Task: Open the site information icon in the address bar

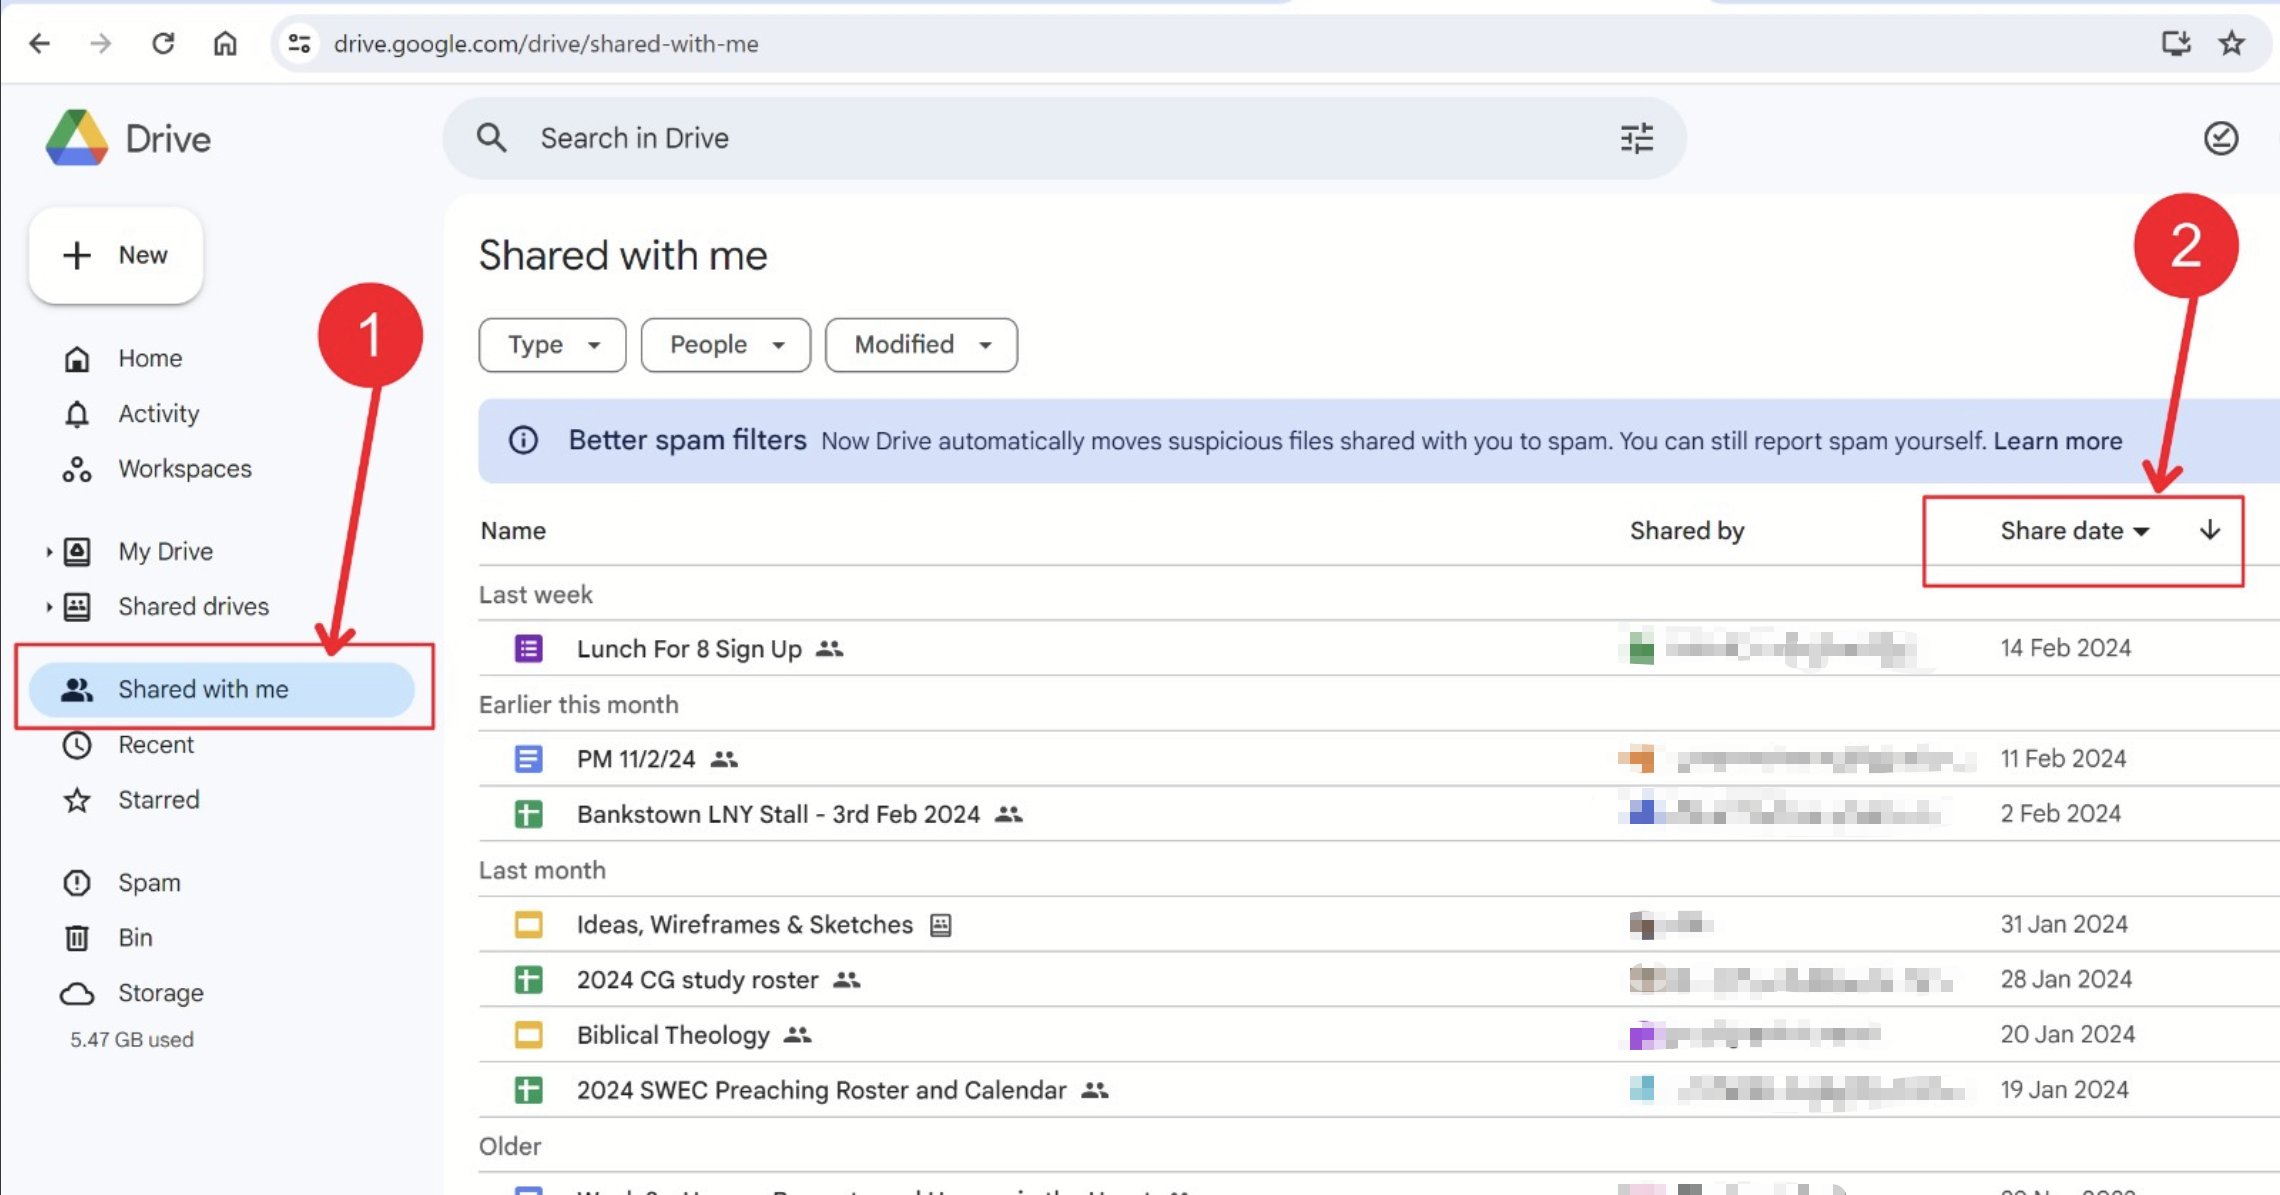Action: point(299,43)
